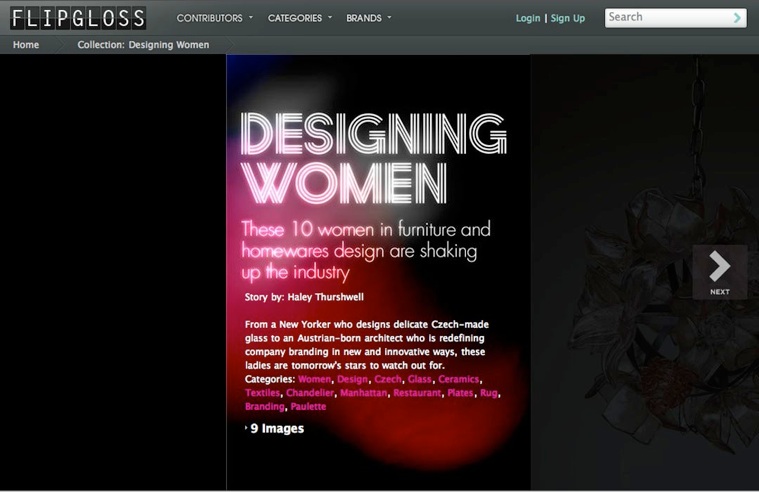Submit search with the arrow icon

pyautogui.click(x=737, y=18)
